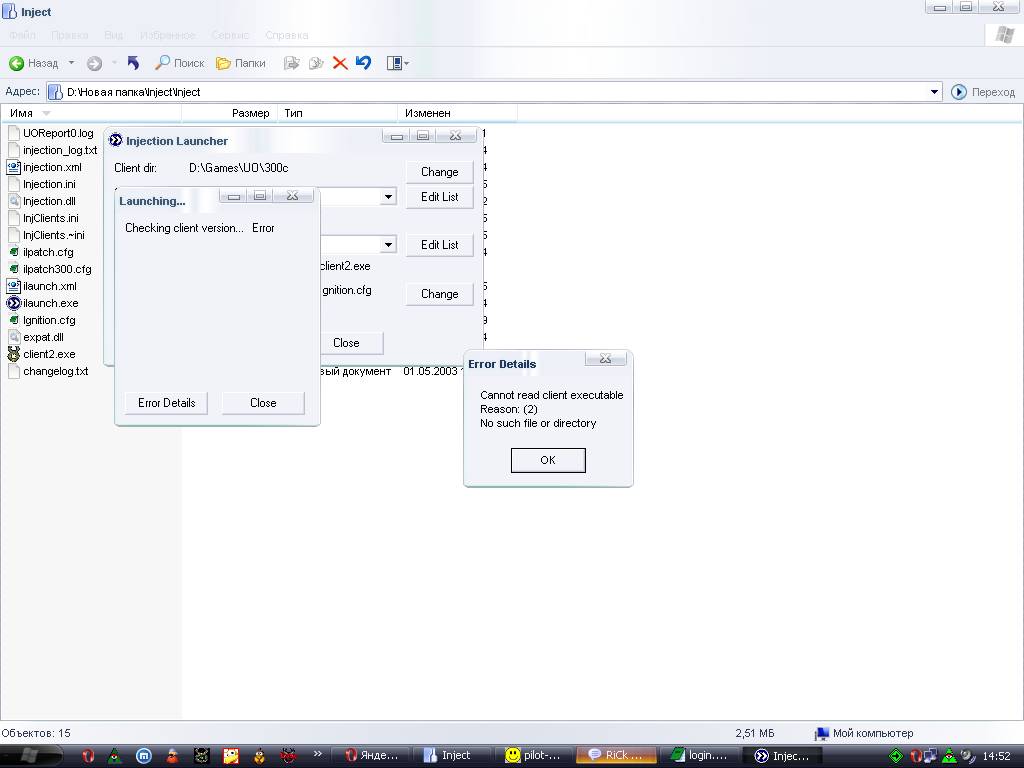Select the ilaunch.exe file
Viewport: 1024px width, 768px height.
click(x=50, y=303)
